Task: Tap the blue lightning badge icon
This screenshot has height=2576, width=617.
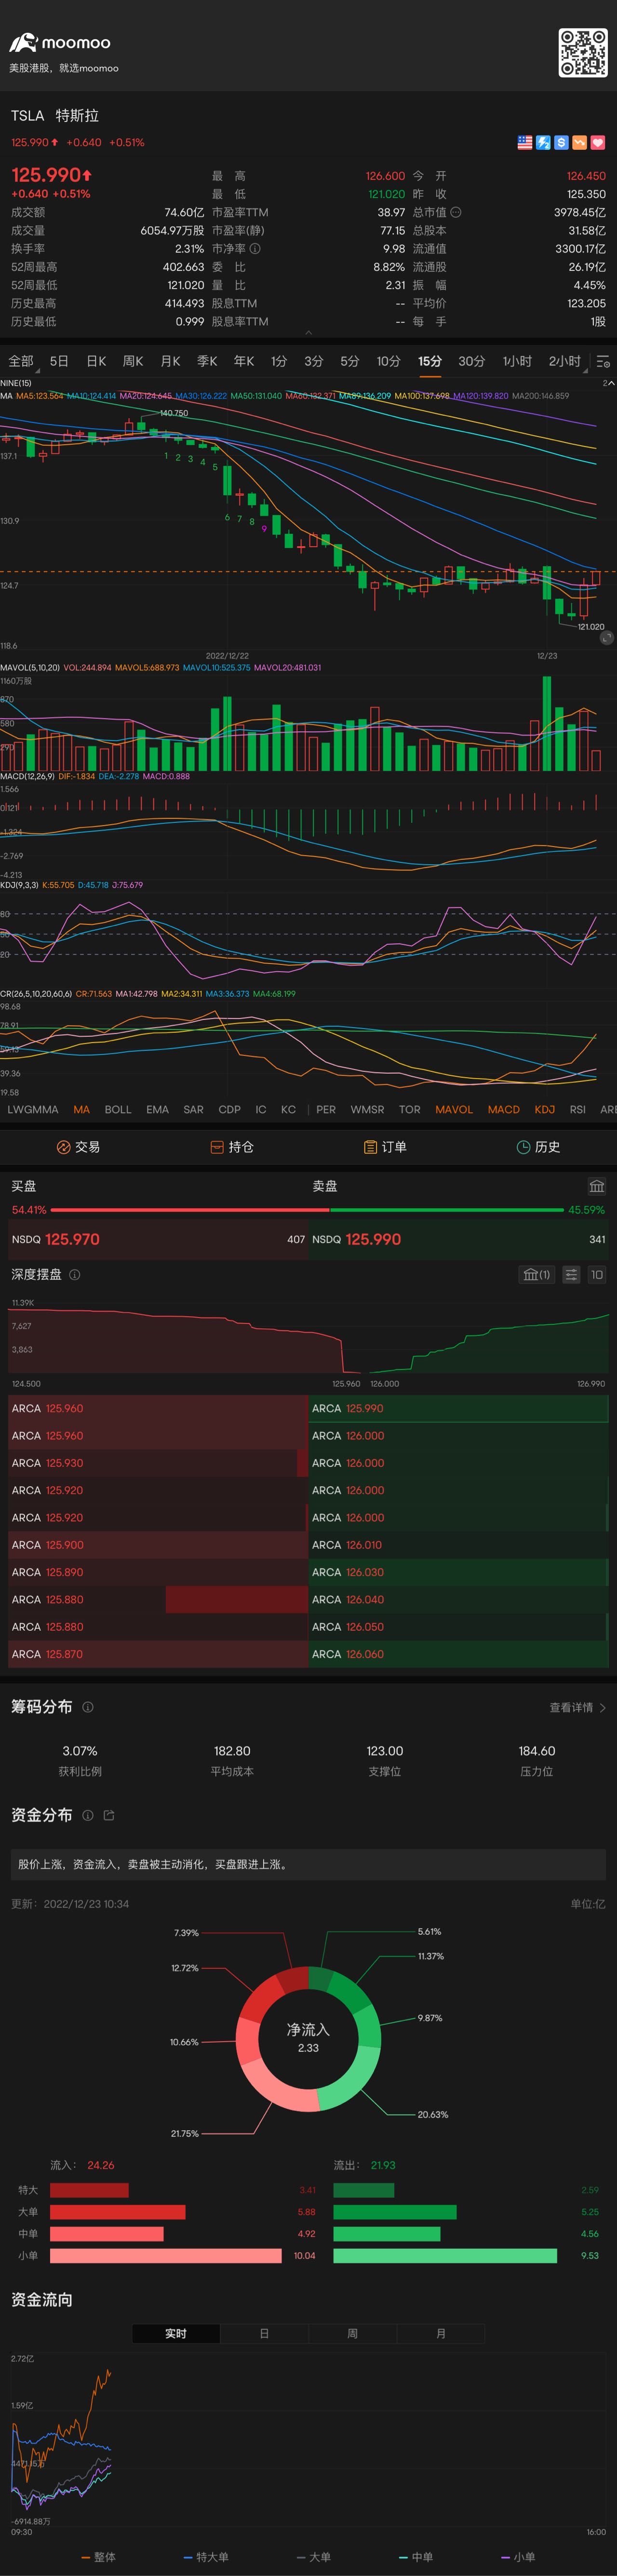Action: click(543, 143)
